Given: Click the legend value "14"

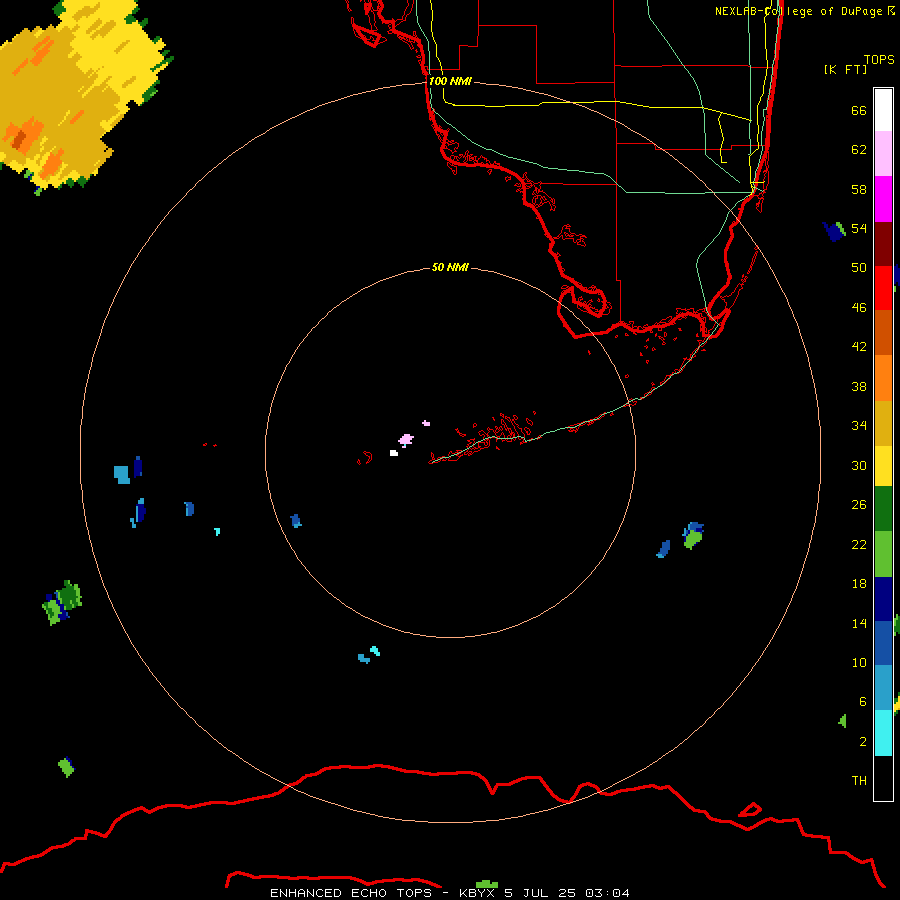Looking at the screenshot, I should (859, 623).
